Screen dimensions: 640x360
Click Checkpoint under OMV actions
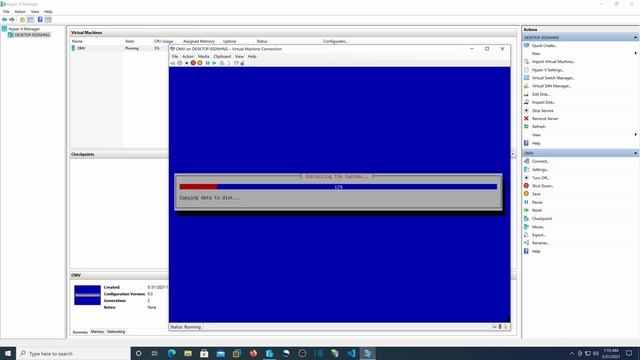pyautogui.click(x=542, y=219)
